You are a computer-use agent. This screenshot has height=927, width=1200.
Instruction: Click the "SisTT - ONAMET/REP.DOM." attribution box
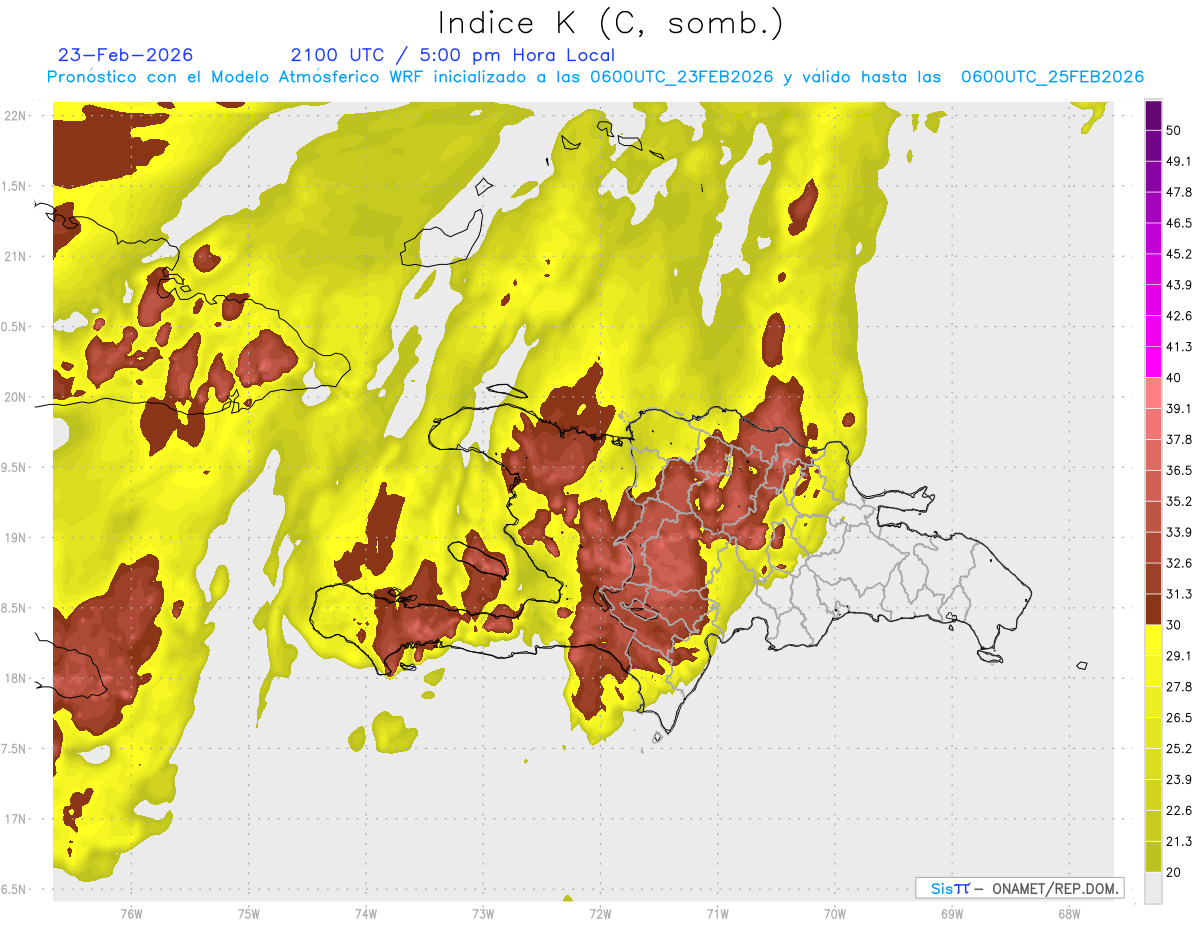click(x=1019, y=888)
